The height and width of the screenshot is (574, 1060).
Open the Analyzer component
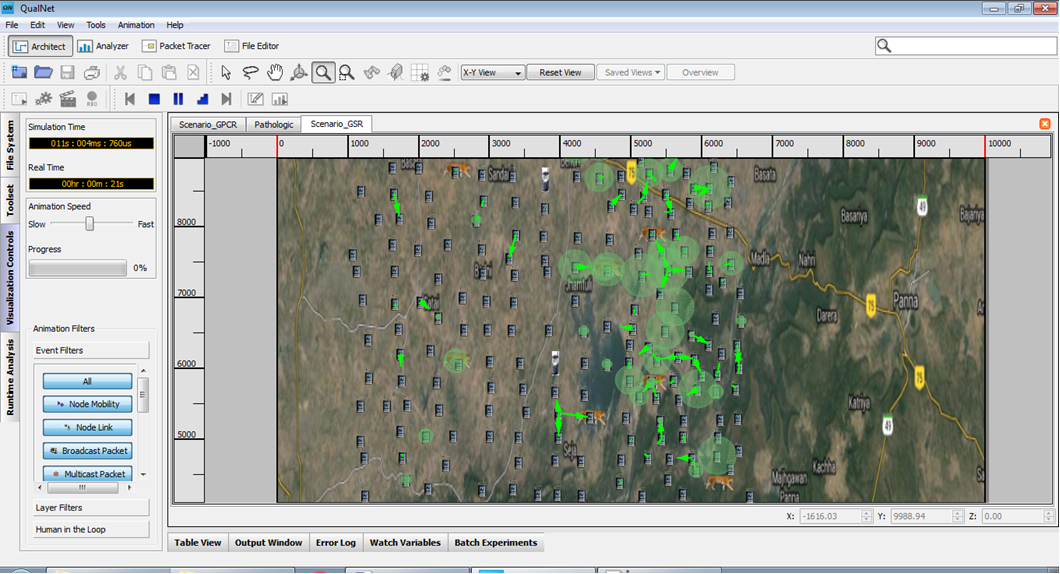[104, 46]
